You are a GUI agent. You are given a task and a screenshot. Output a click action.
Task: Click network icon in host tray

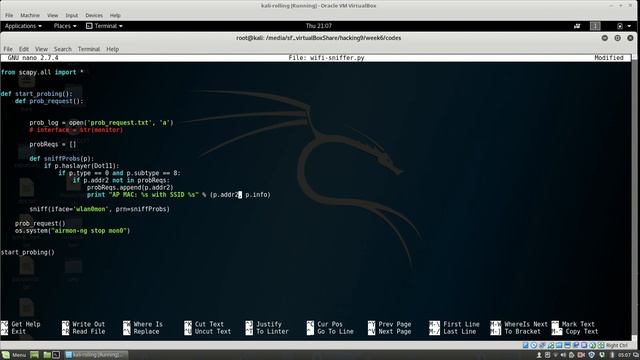click(556, 355)
